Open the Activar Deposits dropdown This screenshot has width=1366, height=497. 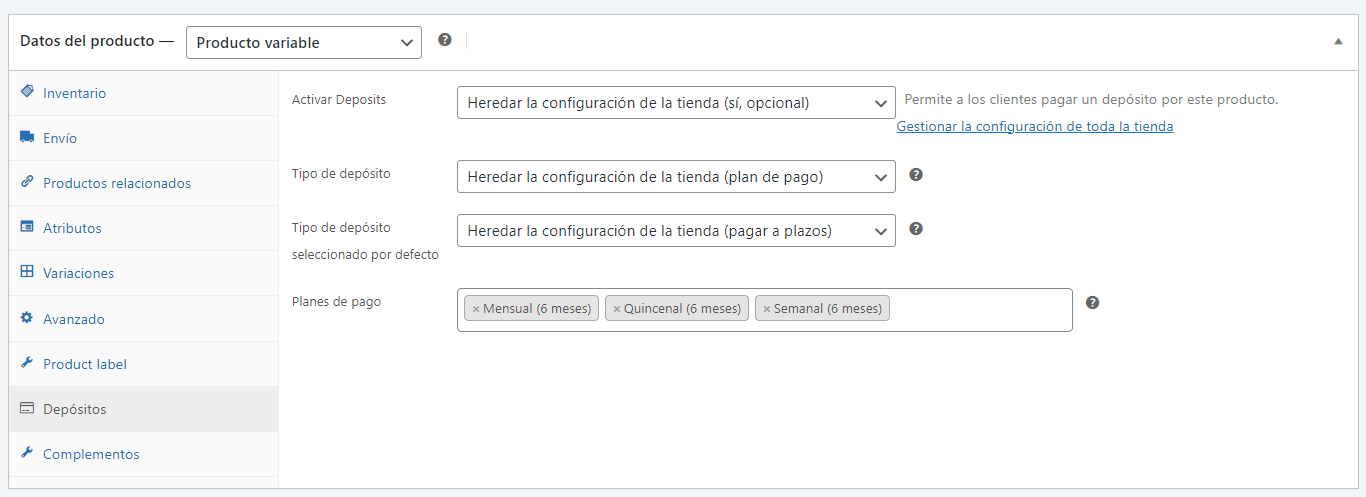(676, 103)
